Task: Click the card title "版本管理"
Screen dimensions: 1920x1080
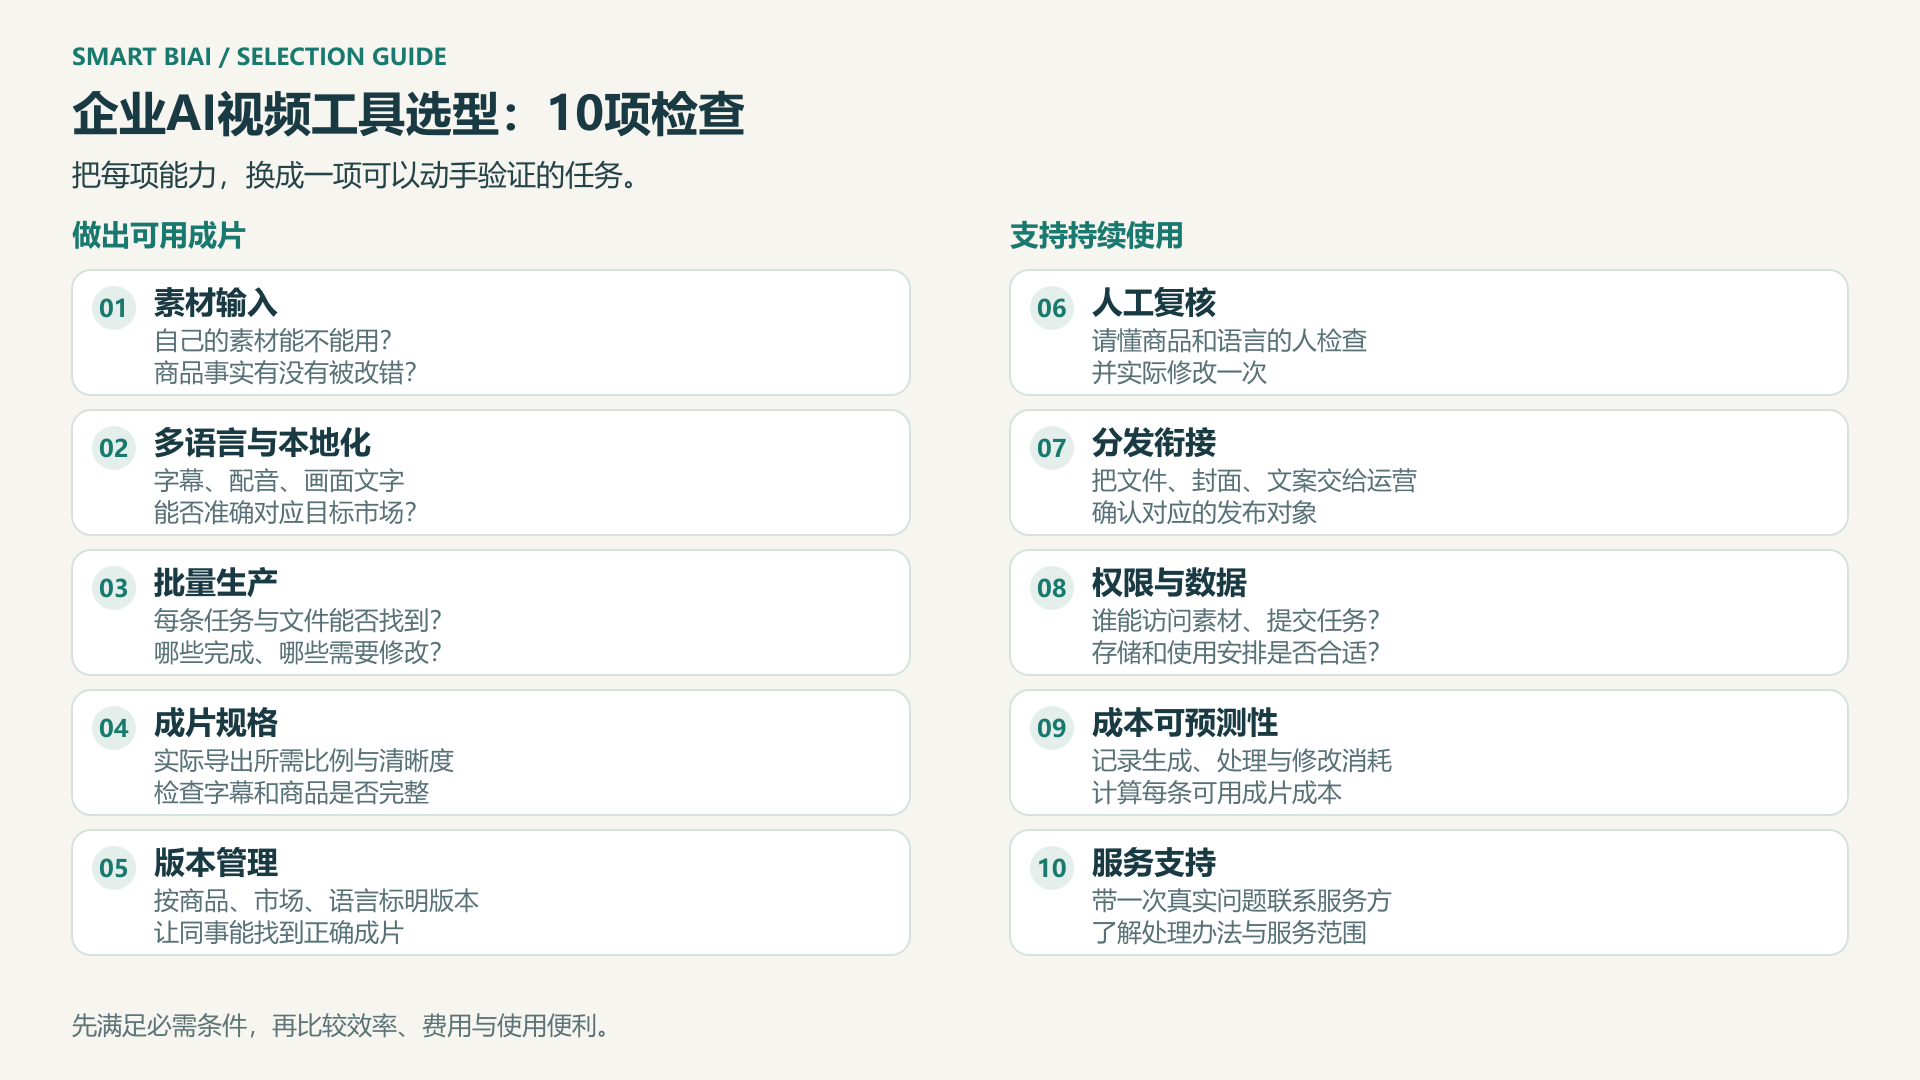Action: pyautogui.click(x=215, y=863)
